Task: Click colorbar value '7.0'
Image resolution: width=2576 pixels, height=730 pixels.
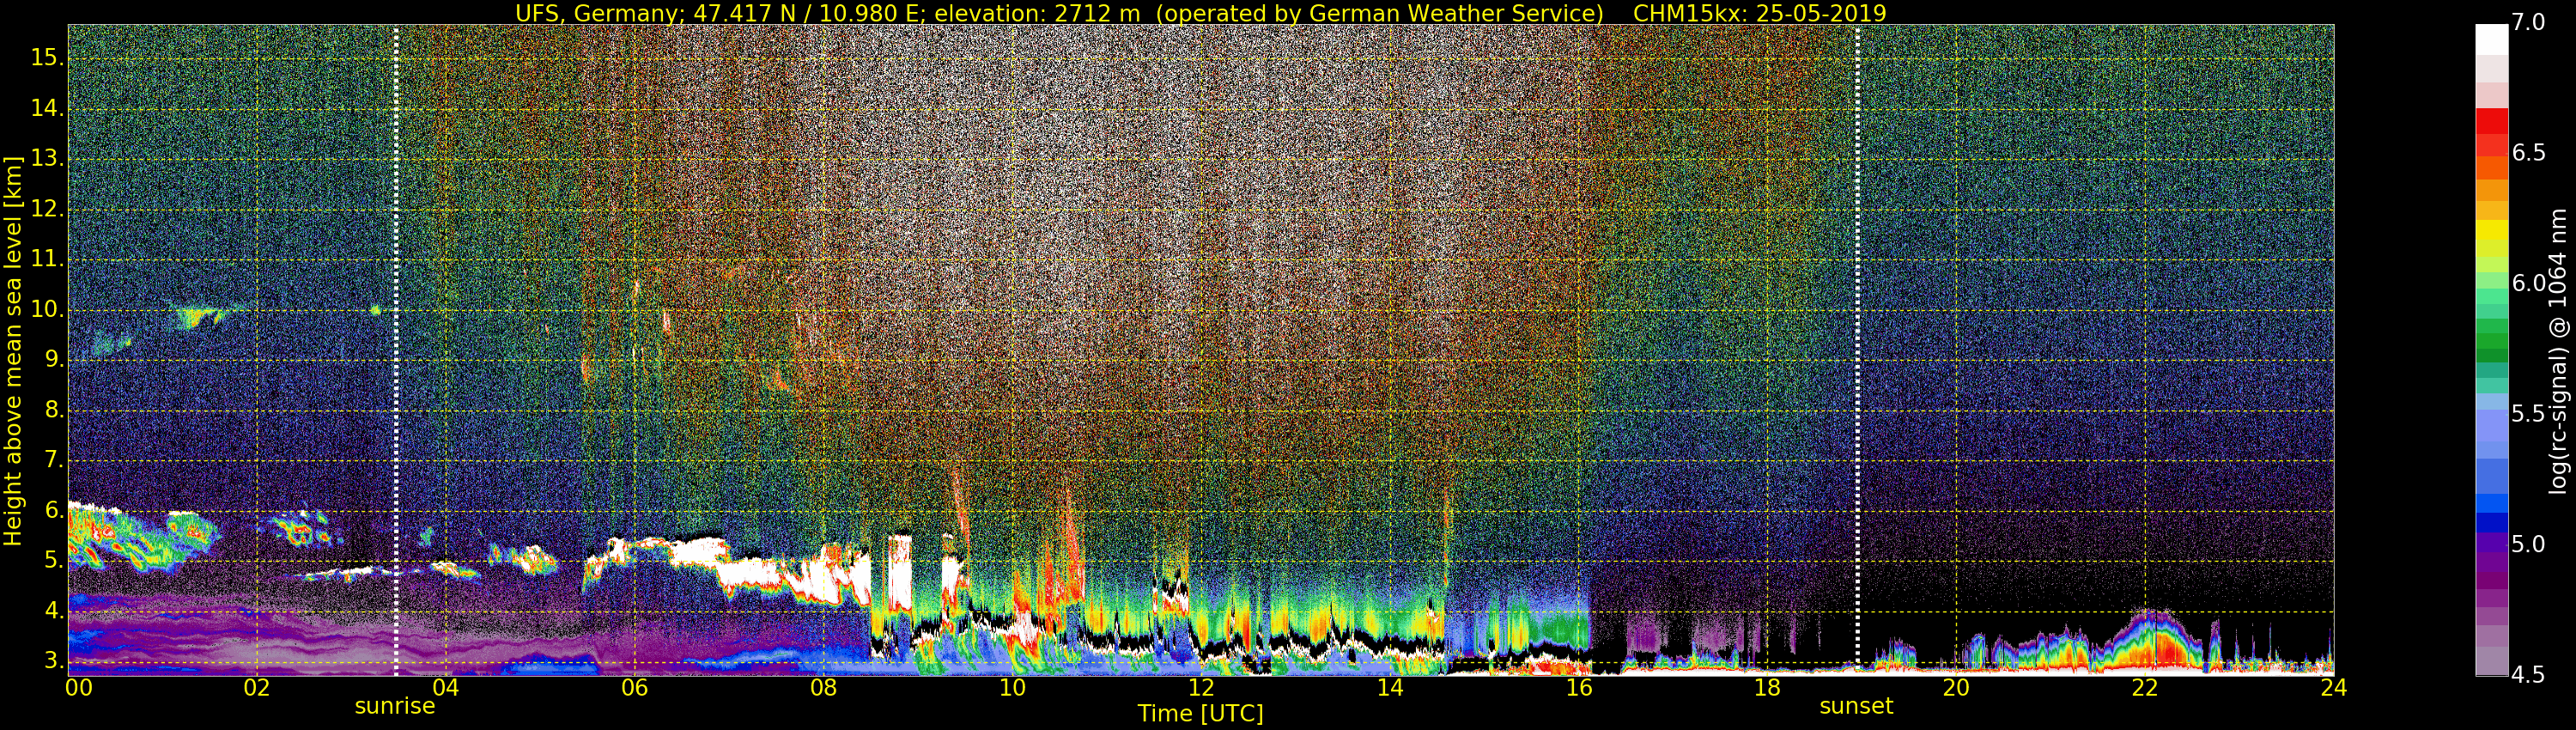Action: 2528,23
